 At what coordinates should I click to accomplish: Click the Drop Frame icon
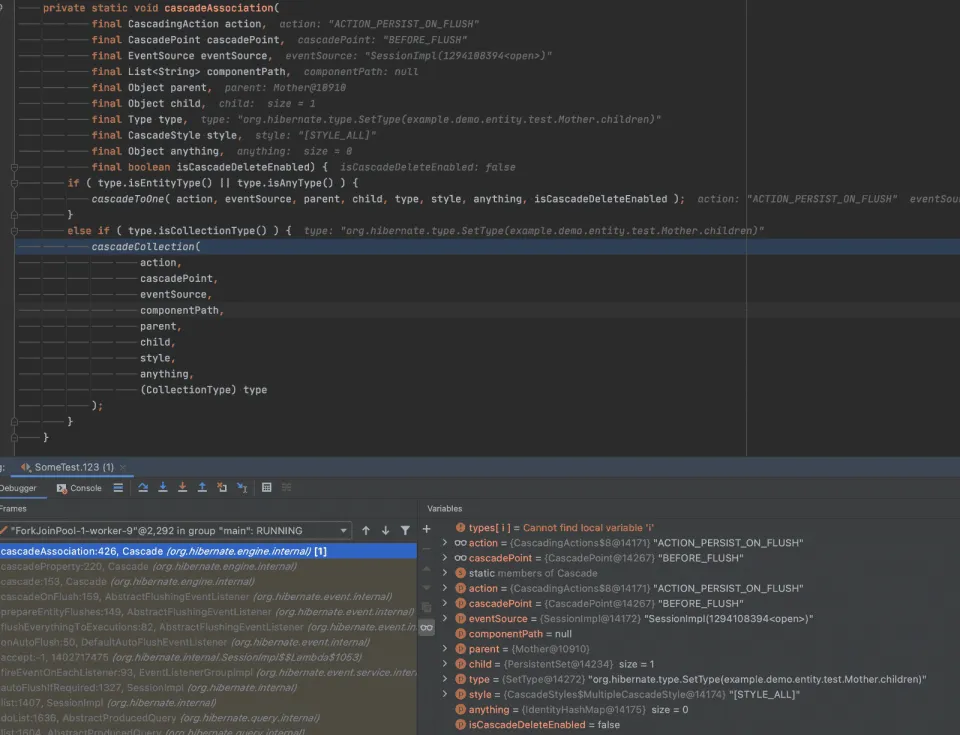[222, 488]
